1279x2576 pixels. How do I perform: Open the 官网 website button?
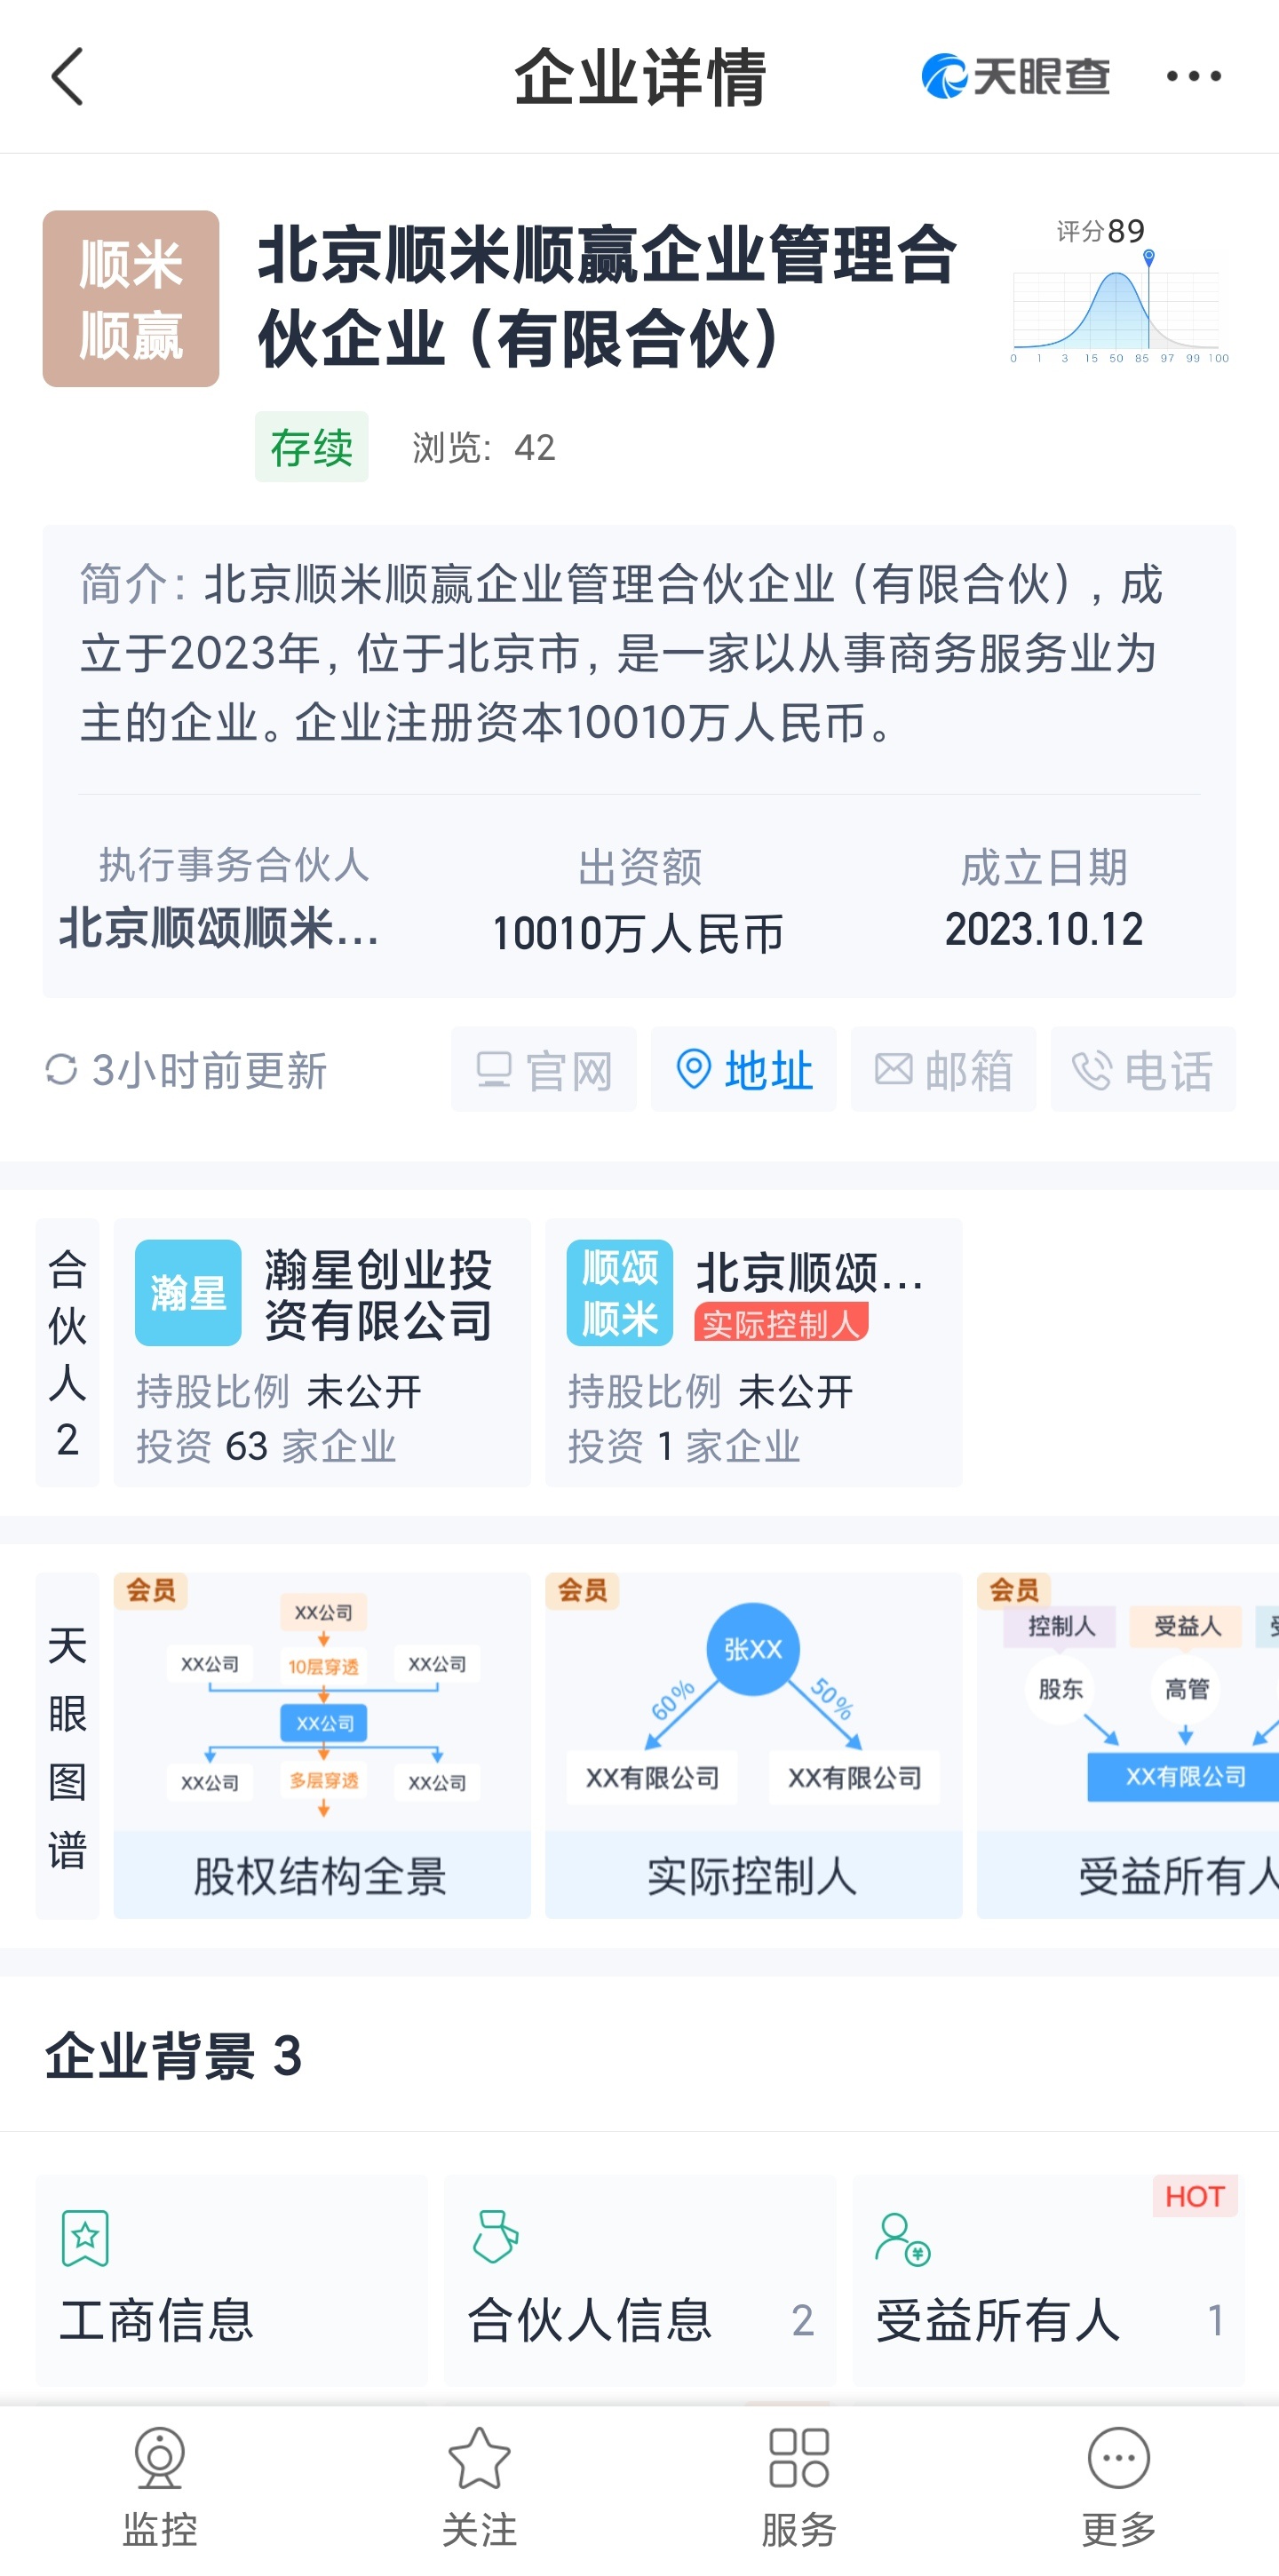(x=543, y=1070)
